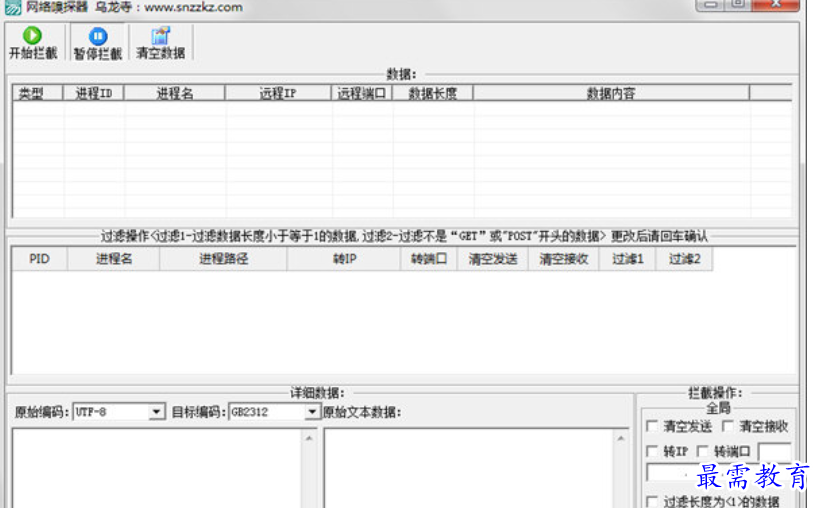Start interception with 开始拦截 button
Image resolution: width=818 pixels, height=508 pixels.
point(33,43)
